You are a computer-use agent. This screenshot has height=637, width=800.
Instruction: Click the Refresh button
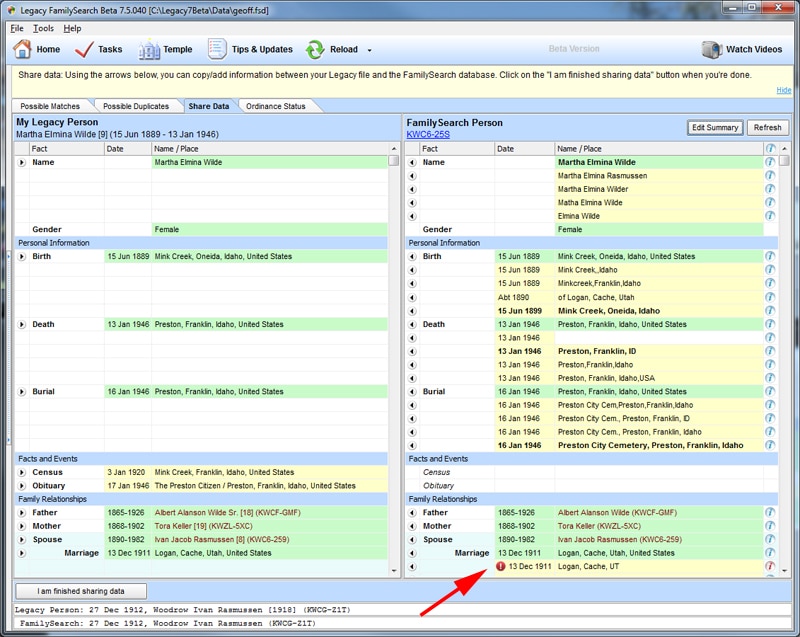(767, 128)
